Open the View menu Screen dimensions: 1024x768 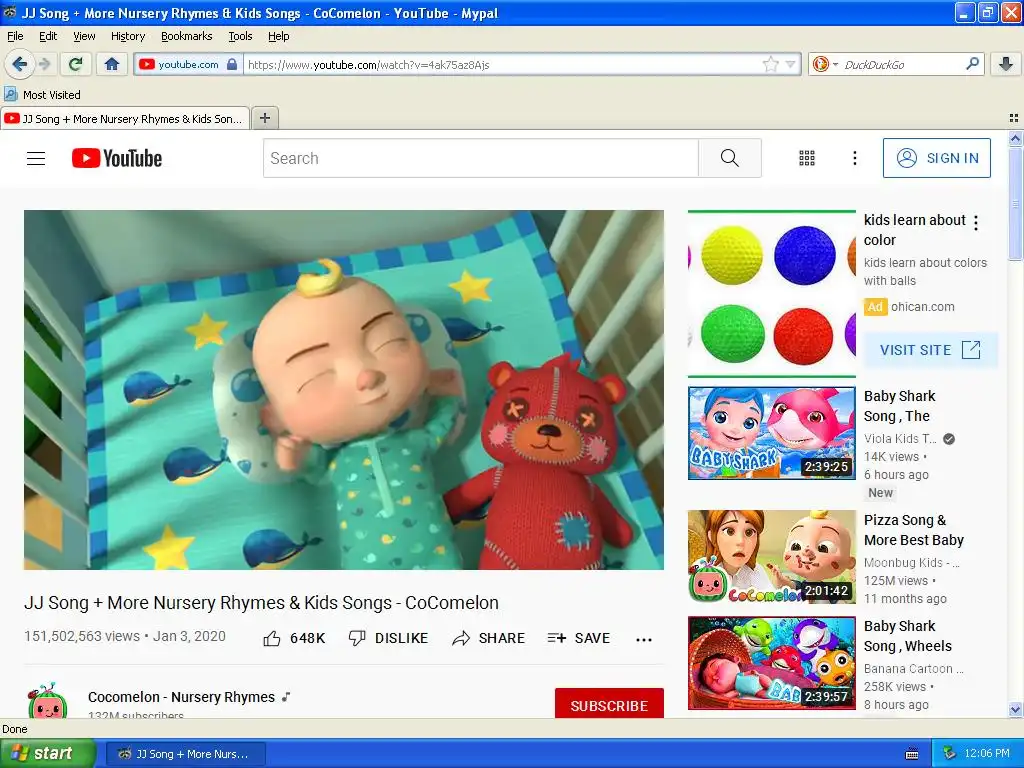coord(84,36)
